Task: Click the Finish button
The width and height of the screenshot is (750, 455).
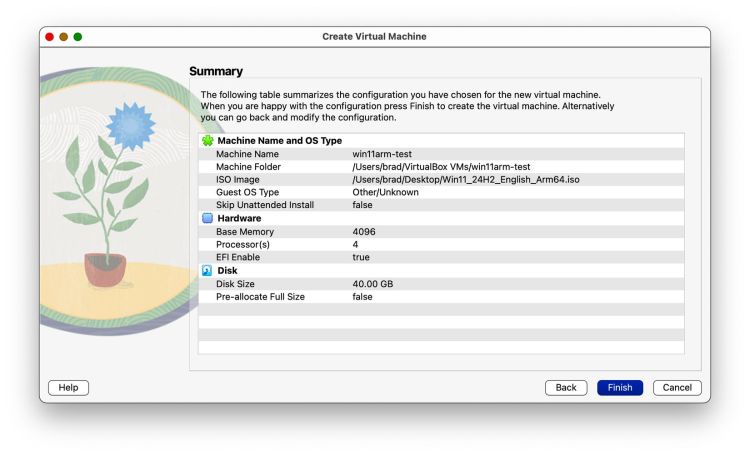Action: coord(619,388)
